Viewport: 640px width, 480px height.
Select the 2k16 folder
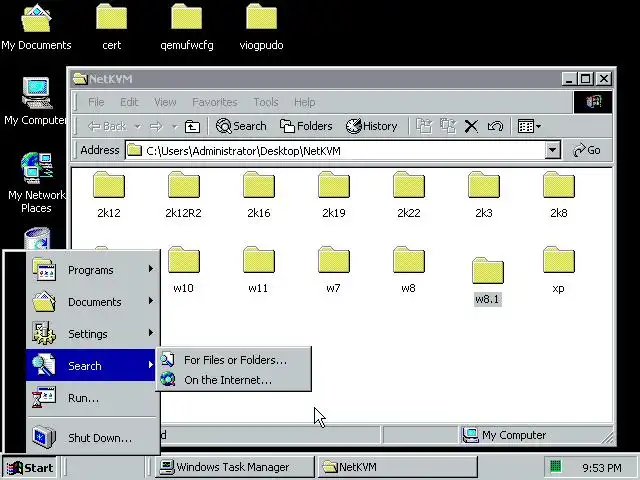pos(259,195)
